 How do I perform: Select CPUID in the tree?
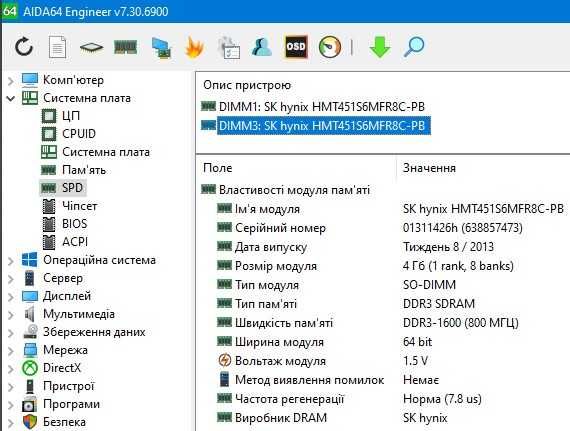pyautogui.click(x=69, y=134)
